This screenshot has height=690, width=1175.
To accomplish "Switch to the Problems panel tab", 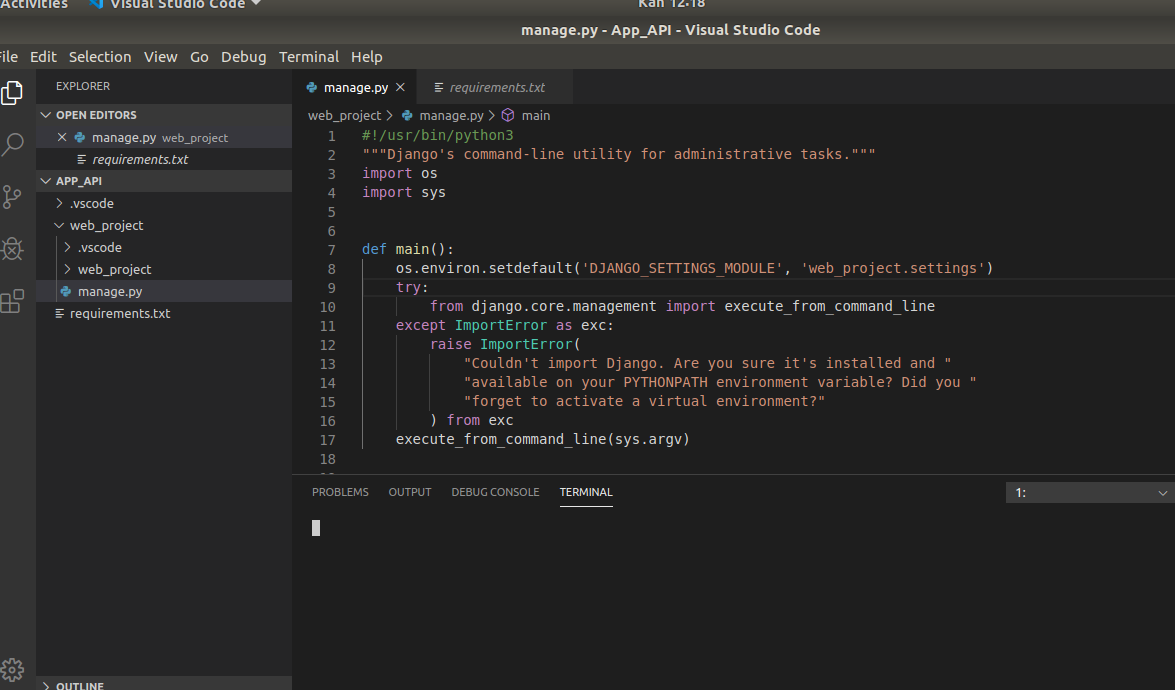I will [340, 492].
